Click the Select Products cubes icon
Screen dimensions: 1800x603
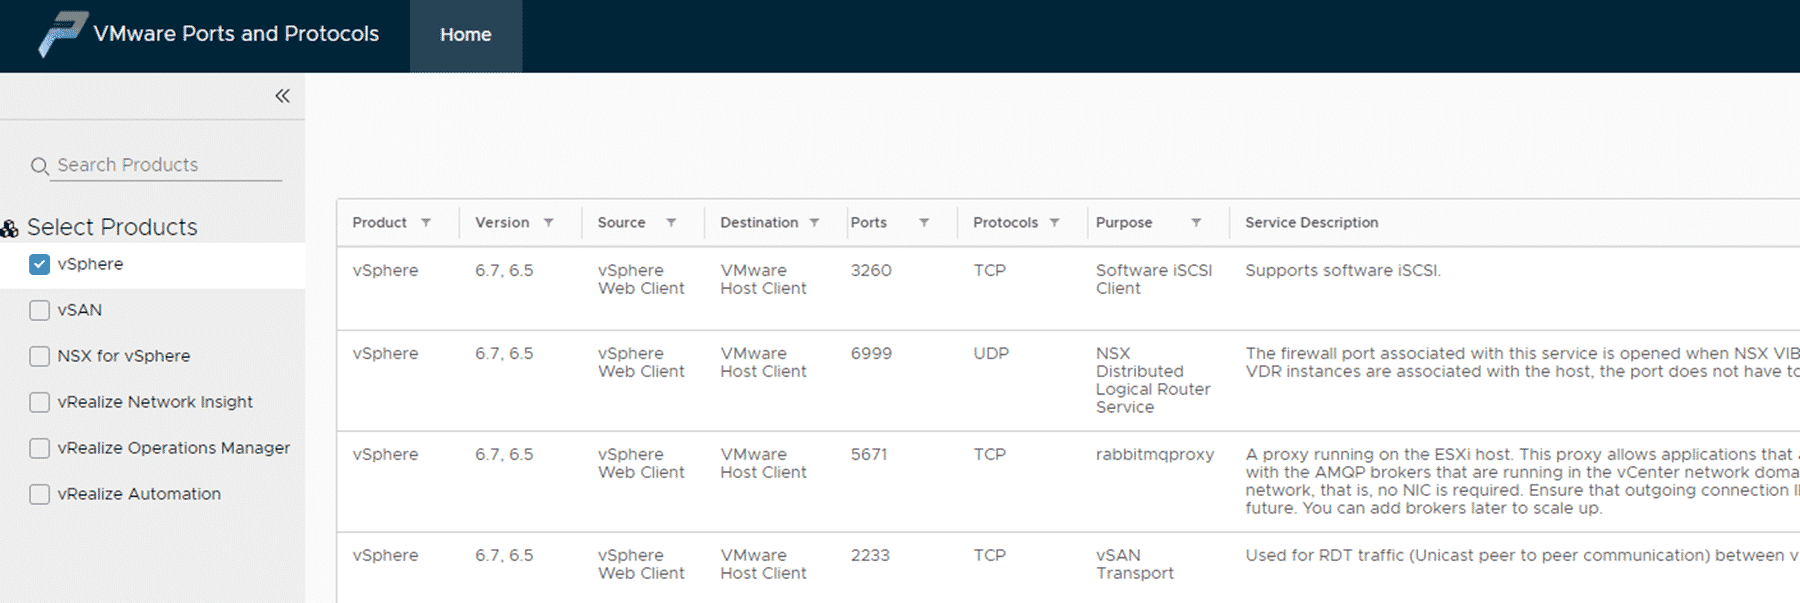(9, 229)
